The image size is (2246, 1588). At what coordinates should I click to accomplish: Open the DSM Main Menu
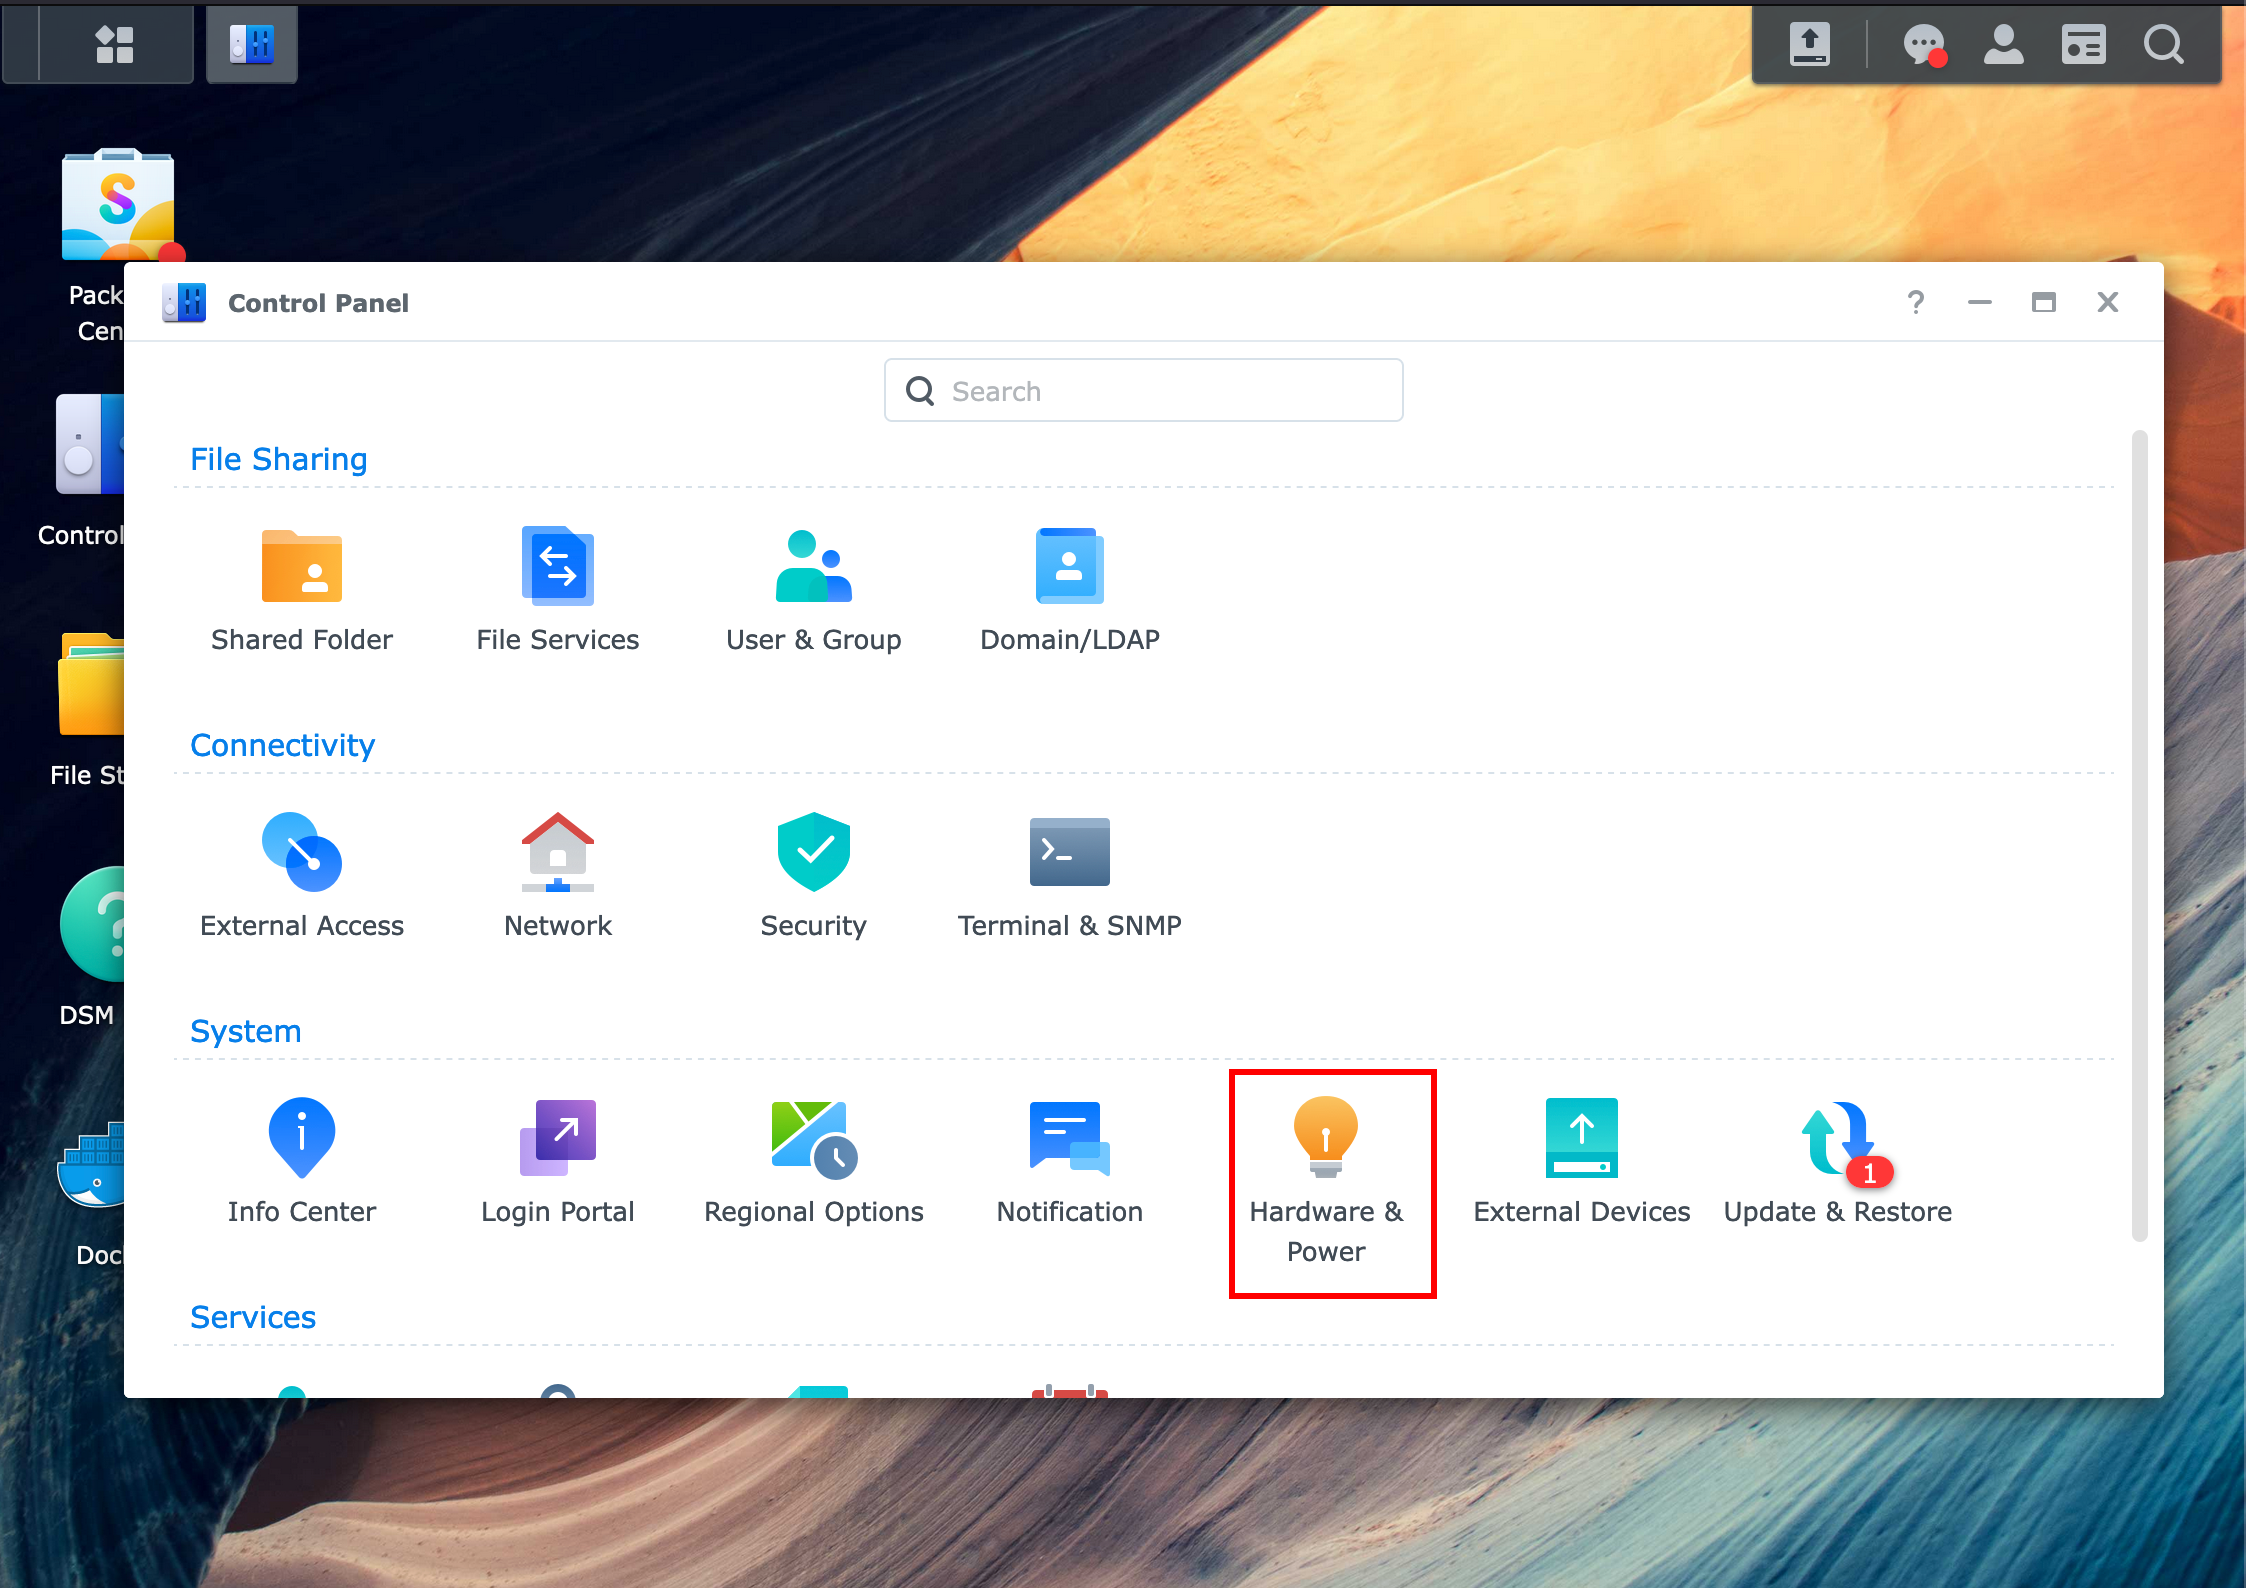click(x=114, y=44)
